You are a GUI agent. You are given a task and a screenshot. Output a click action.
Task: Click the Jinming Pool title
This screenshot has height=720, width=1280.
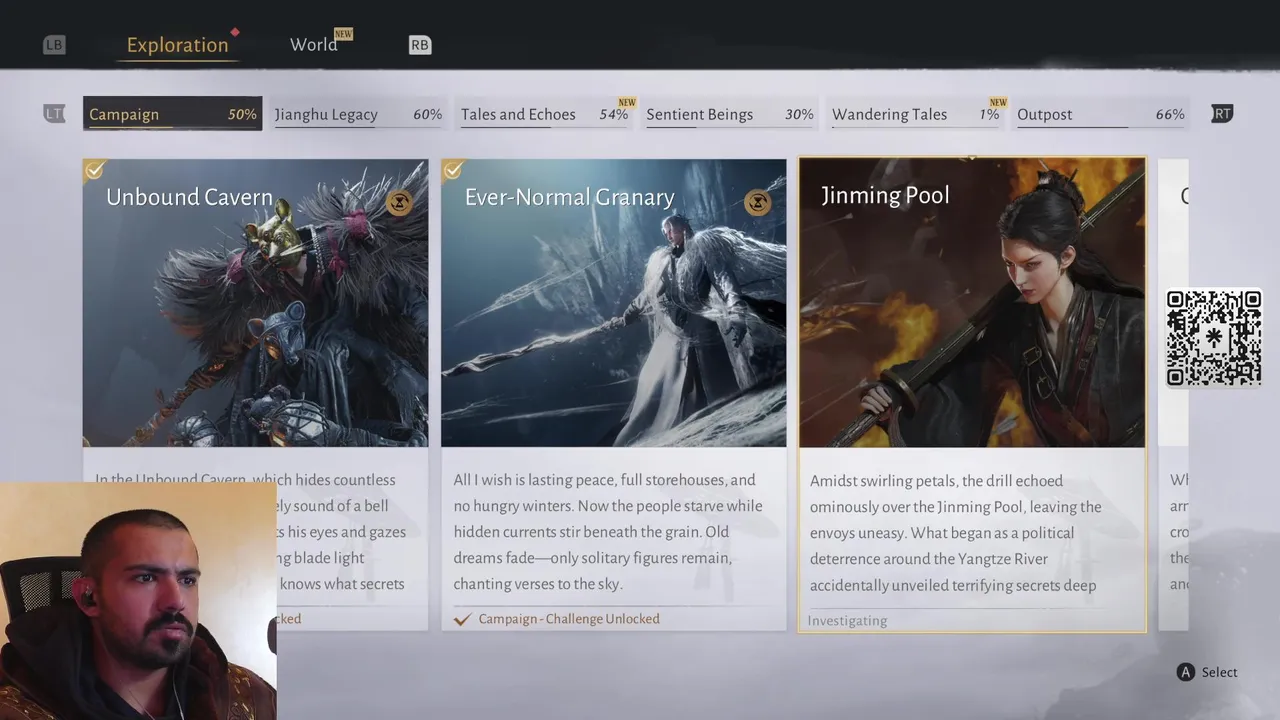[885, 195]
